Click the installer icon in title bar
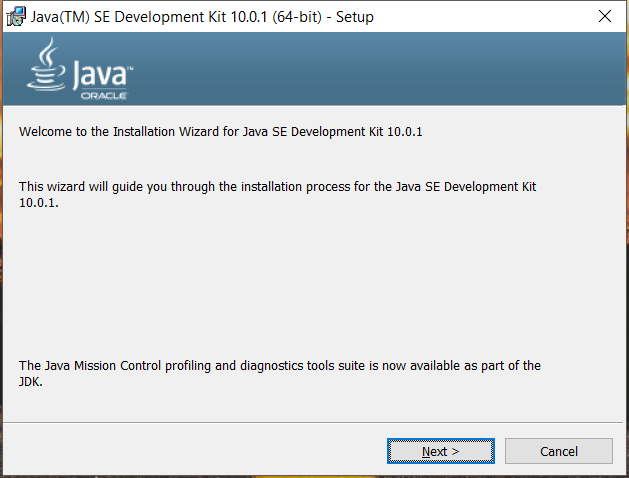Viewport: 629px width, 478px height. (x=17, y=17)
